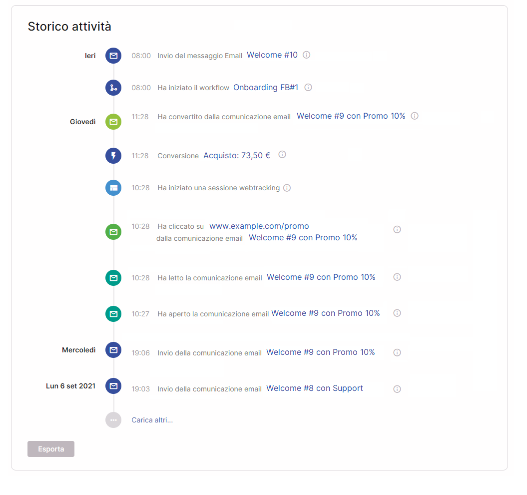This screenshot has height=495, width=527.
Task: Open the www.example.com/promo link
Action: pyautogui.click(x=259, y=226)
